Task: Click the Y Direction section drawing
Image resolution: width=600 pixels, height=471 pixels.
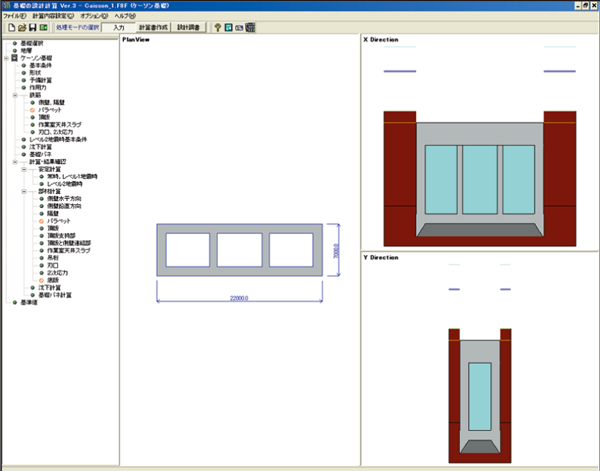Action: pos(480,396)
